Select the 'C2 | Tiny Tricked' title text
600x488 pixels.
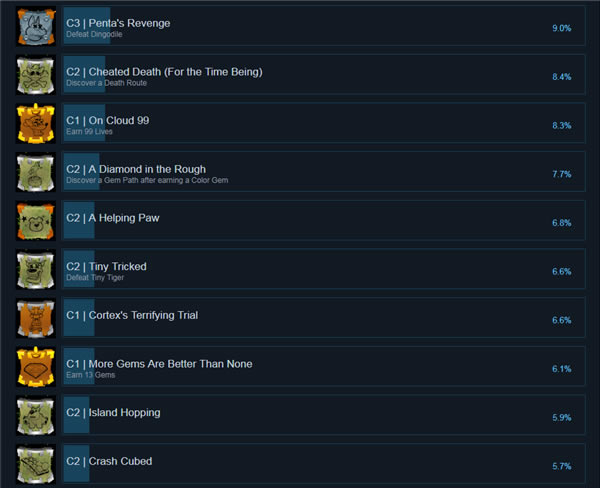106,266
